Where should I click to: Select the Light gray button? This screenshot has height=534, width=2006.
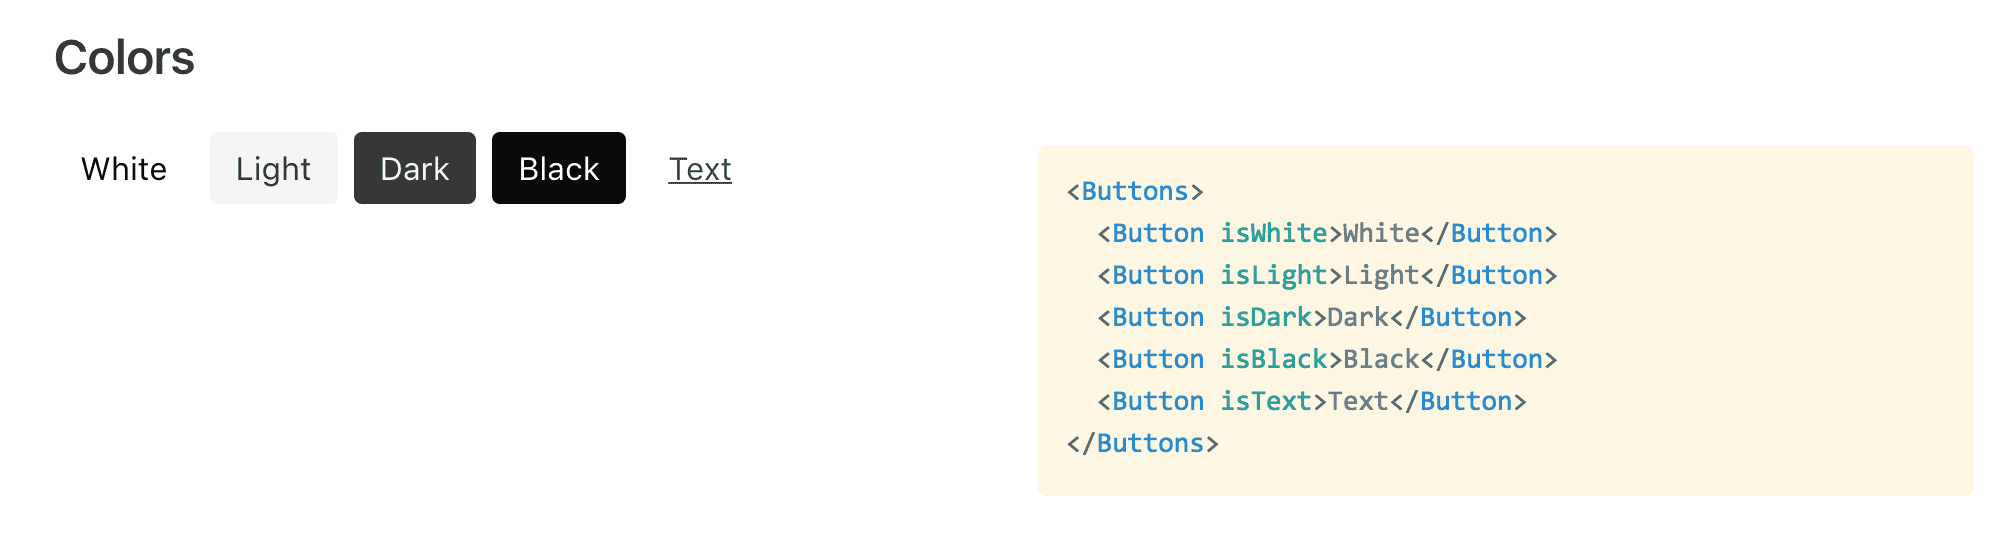(x=274, y=168)
